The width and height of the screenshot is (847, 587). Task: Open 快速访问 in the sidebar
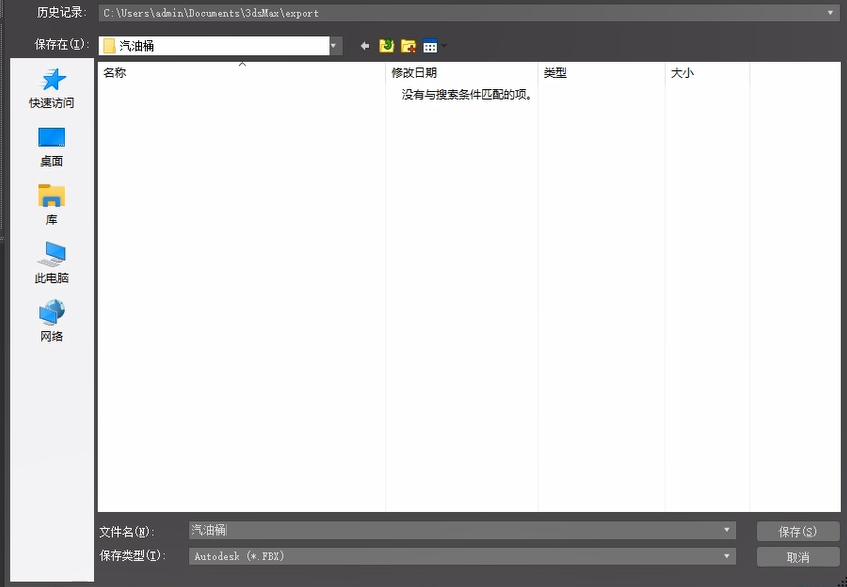click(x=52, y=88)
